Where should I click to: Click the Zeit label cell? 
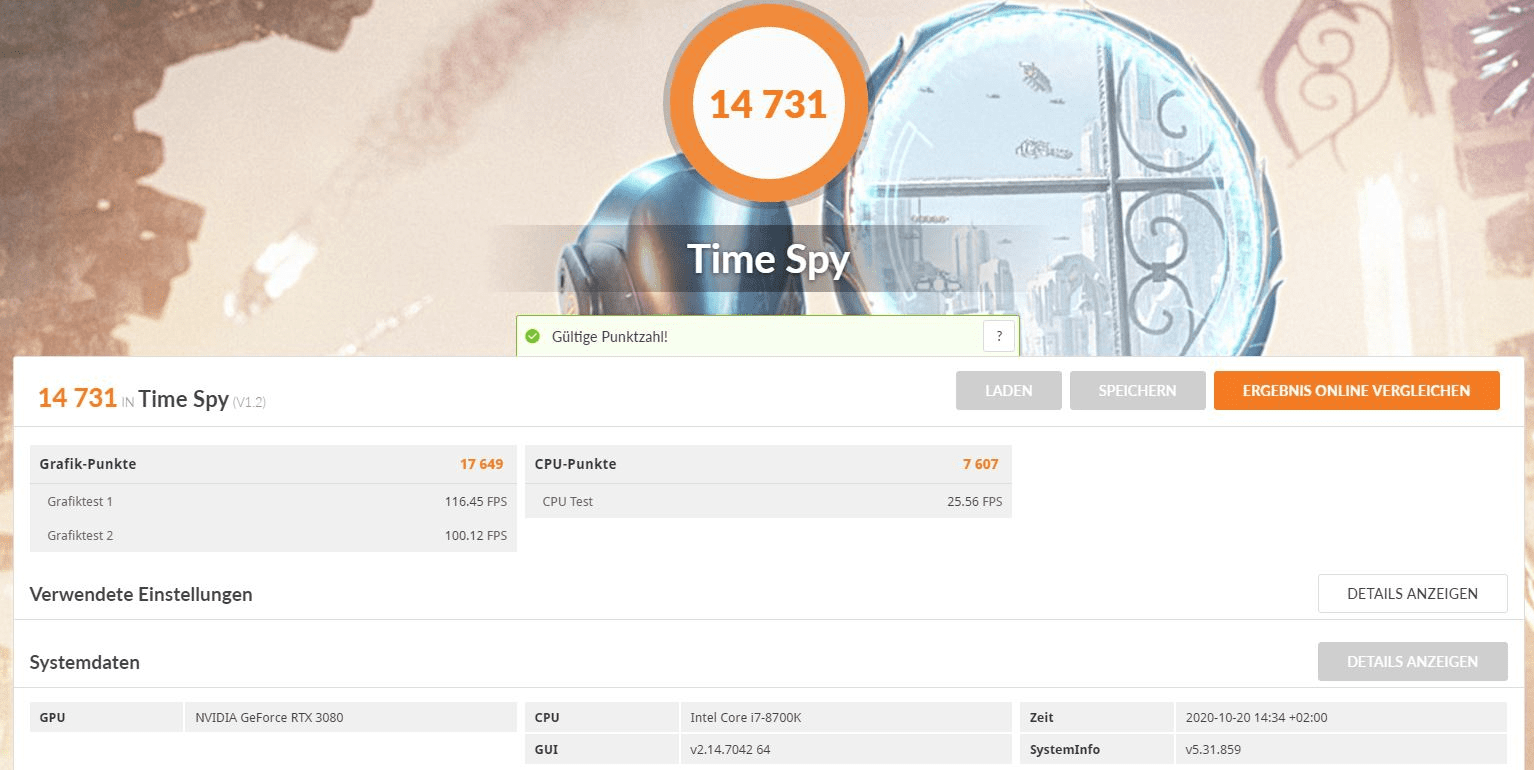point(1097,717)
